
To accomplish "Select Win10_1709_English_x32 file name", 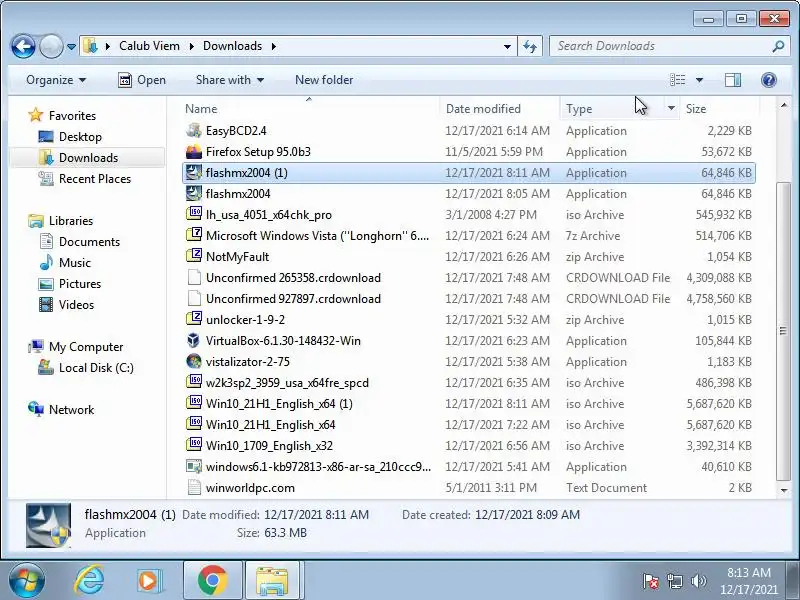I will pyautogui.click(x=269, y=445).
